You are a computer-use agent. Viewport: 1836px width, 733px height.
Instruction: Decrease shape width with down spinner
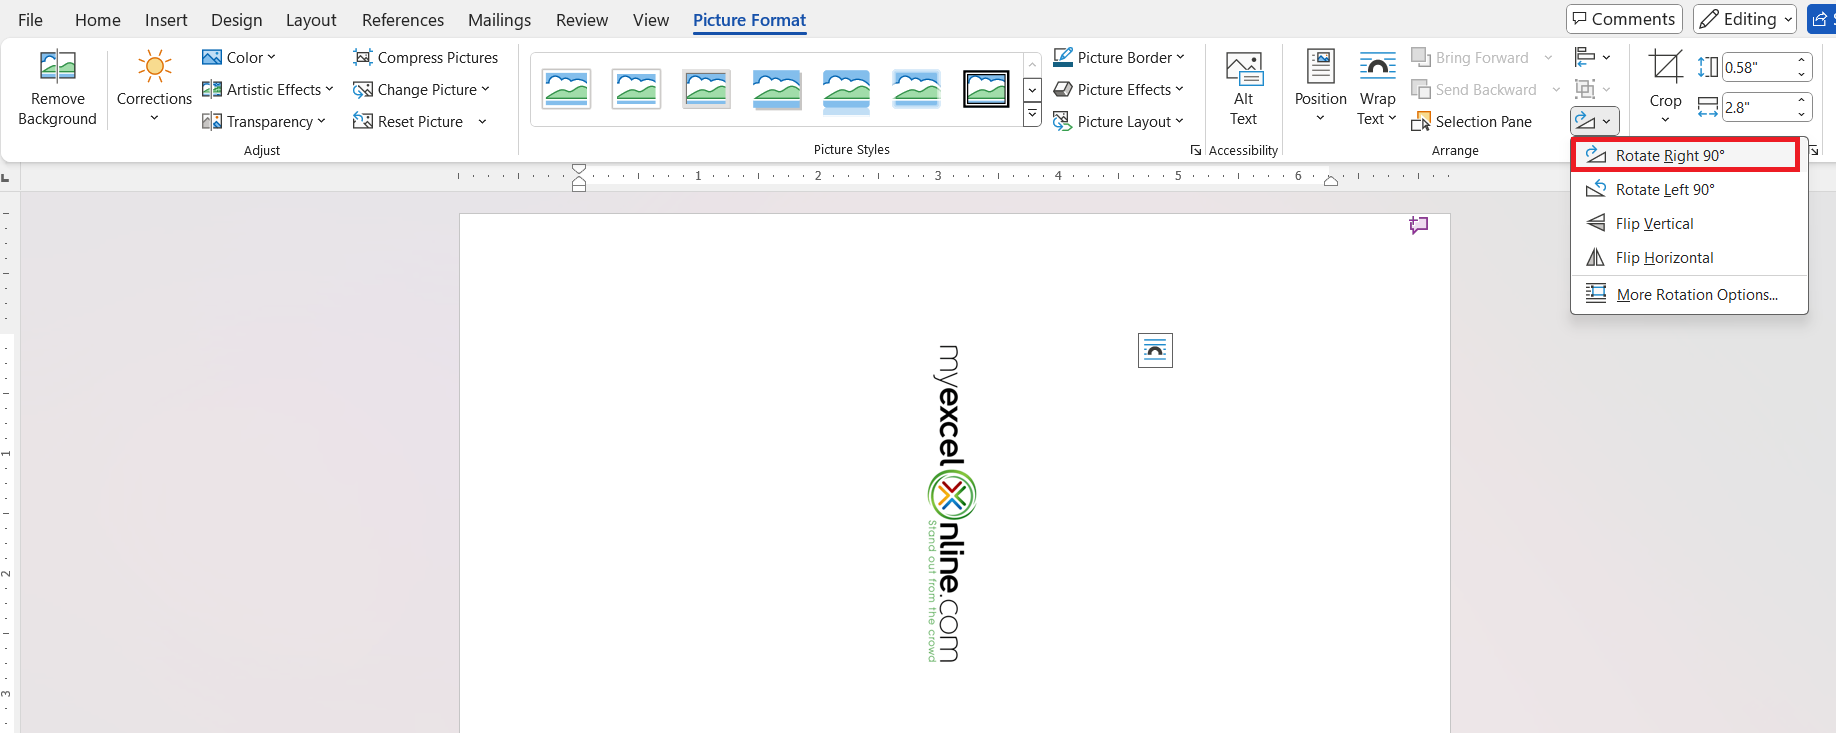pyautogui.click(x=1802, y=113)
